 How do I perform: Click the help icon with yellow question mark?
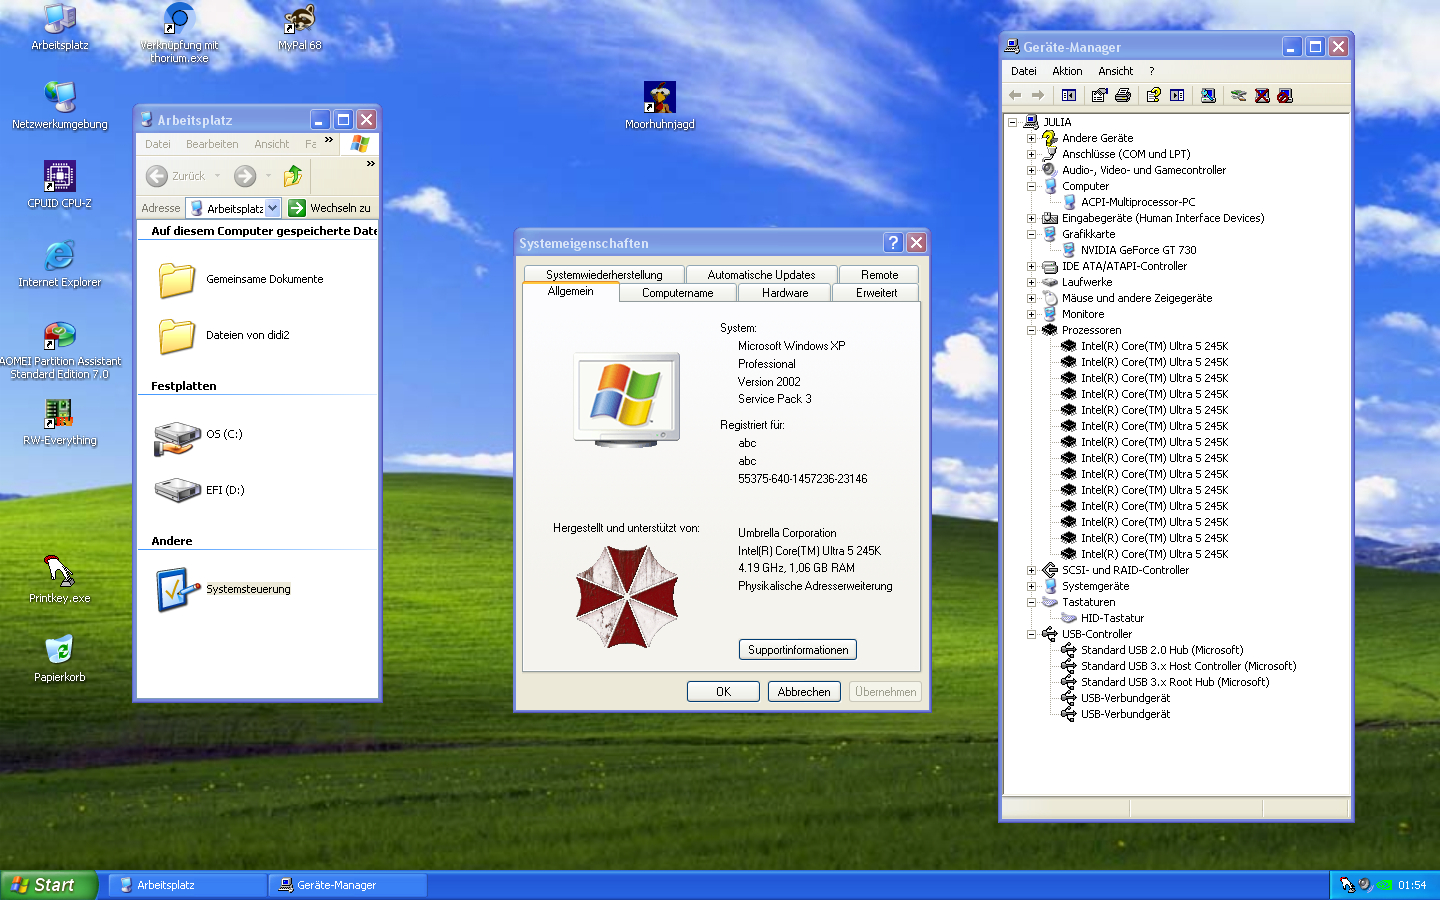coord(1153,95)
